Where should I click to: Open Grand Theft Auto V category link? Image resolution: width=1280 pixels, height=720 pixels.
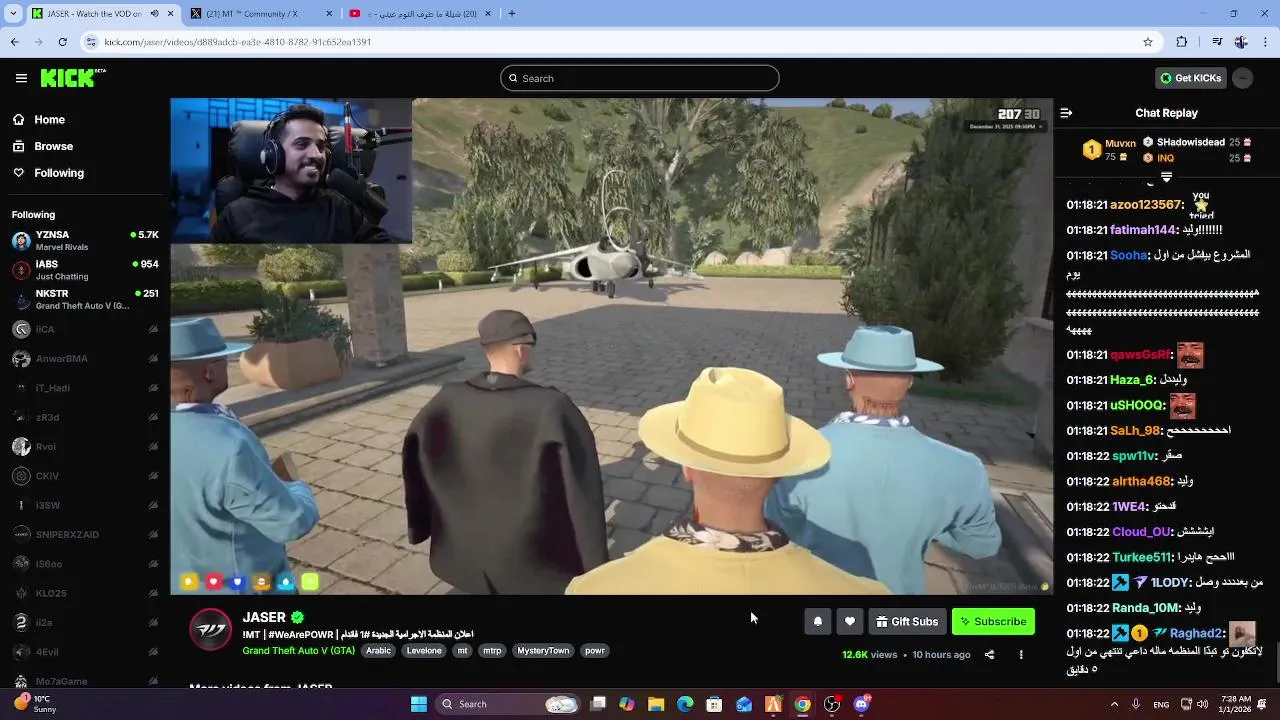(298, 650)
